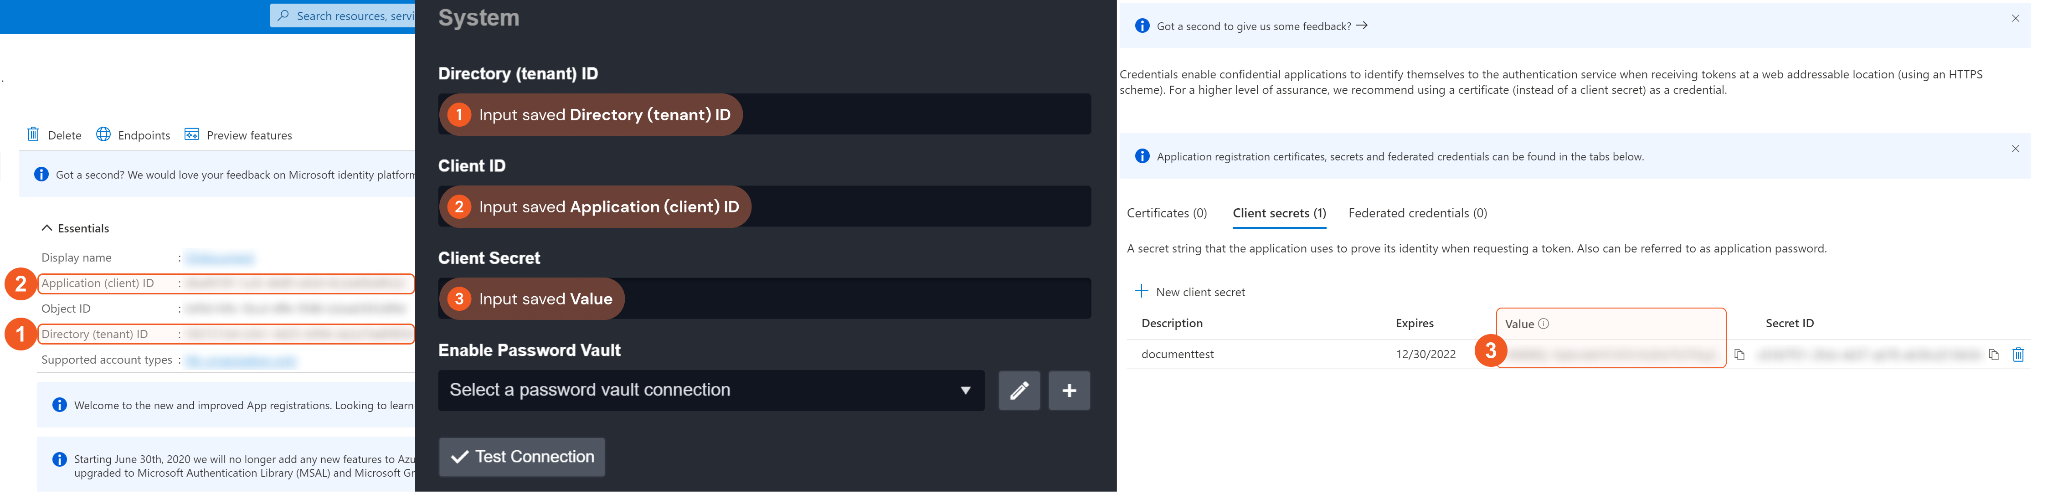Viewport: 2048px width, 492px height.
Task: Collapse the Essentials section
Action: (47, 228)
